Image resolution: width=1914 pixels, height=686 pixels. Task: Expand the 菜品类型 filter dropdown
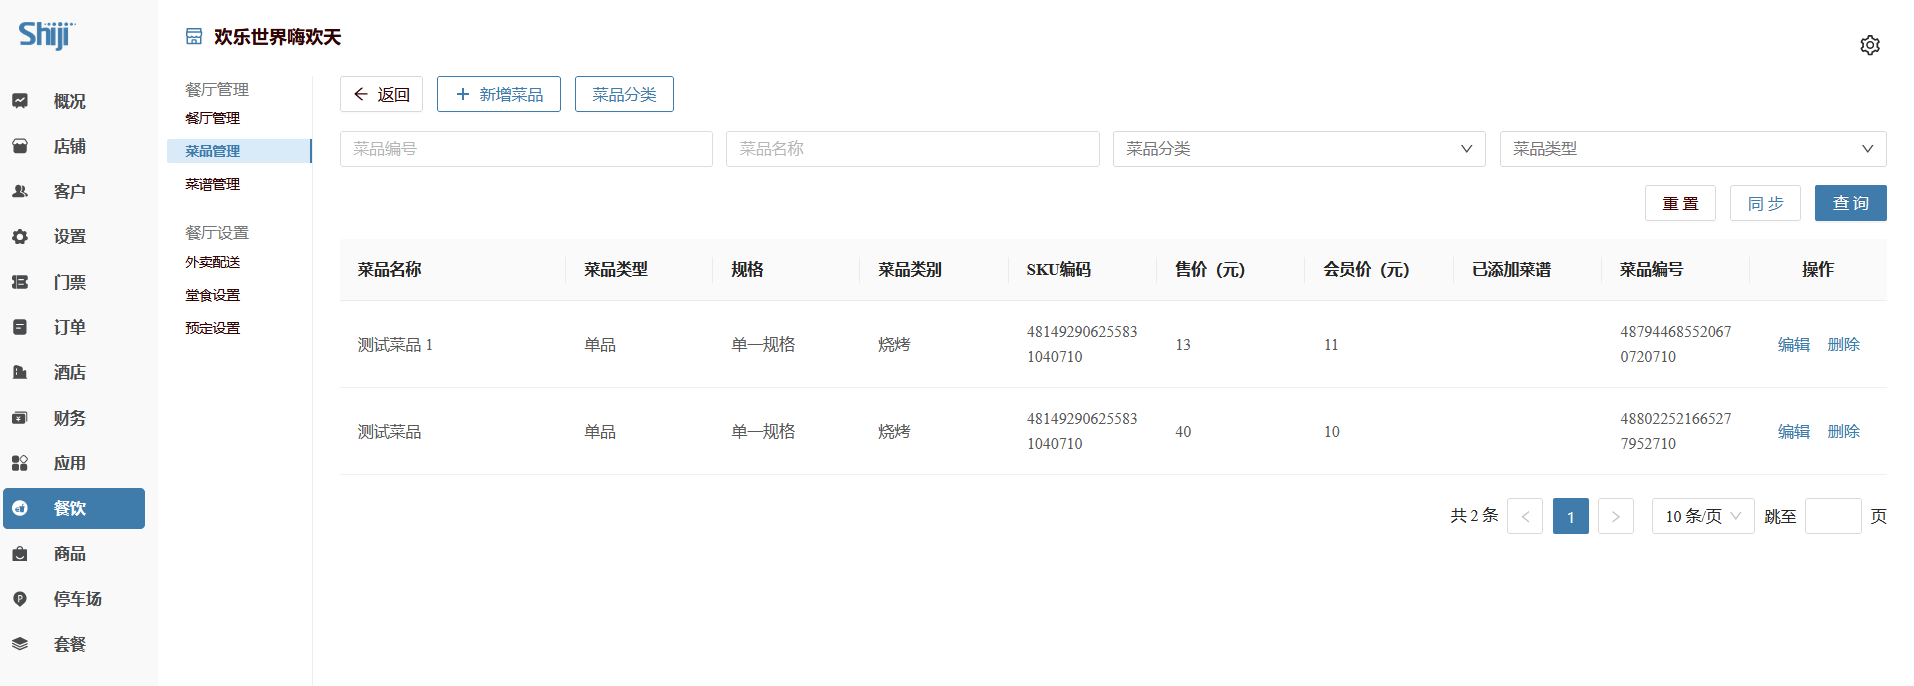click(1692, 149)
